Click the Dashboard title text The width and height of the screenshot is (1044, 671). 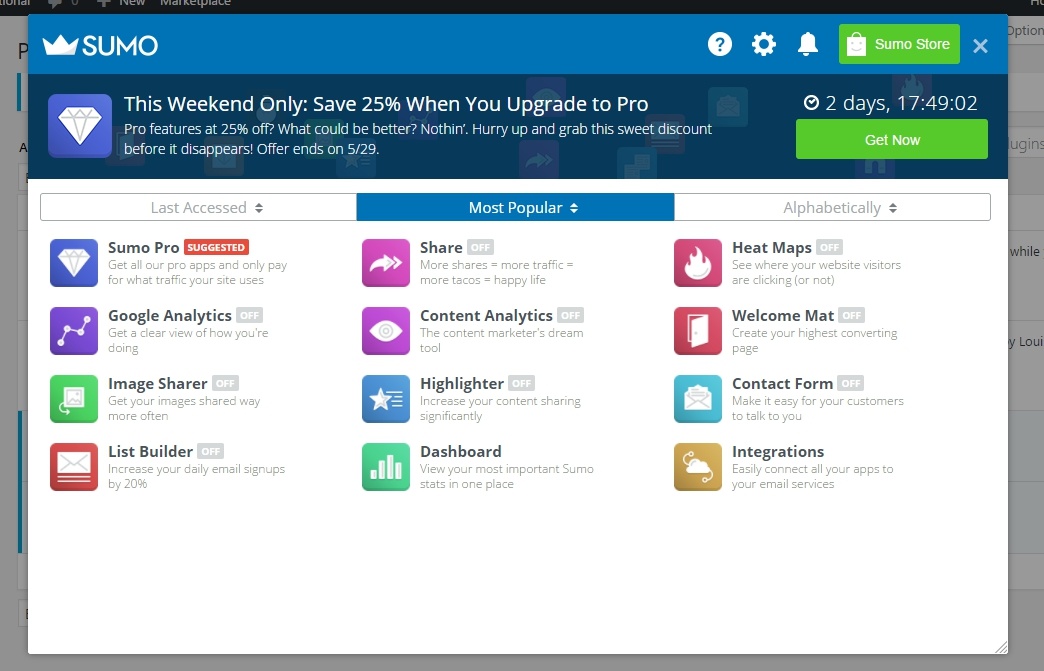461,451
